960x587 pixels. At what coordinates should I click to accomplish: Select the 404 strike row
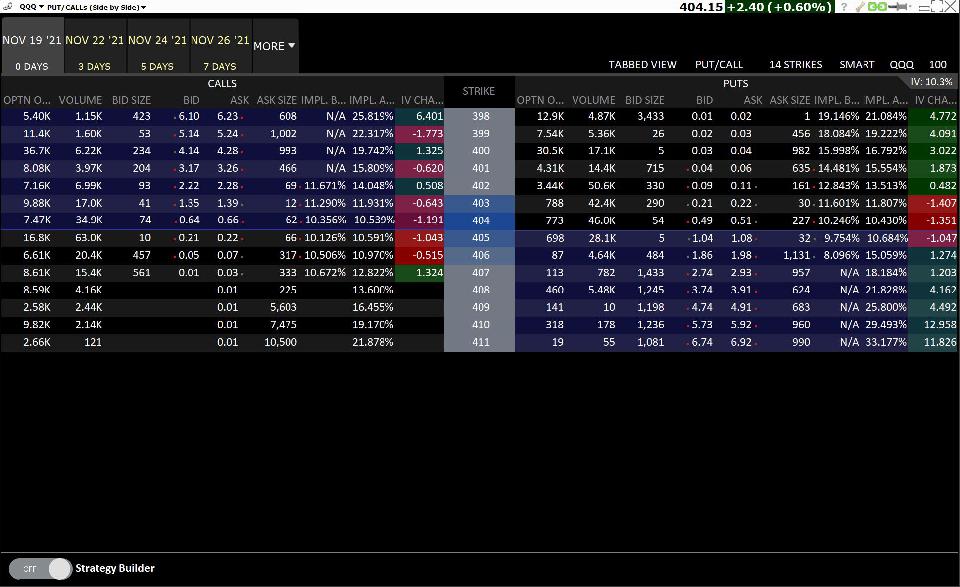(x=479, y=220)
